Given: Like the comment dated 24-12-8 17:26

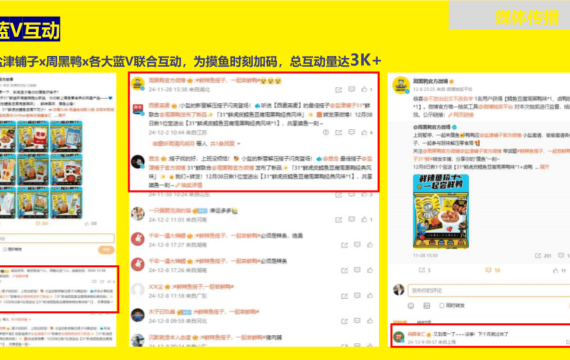Looking at the screenshot, I should (x=370, y=270).
